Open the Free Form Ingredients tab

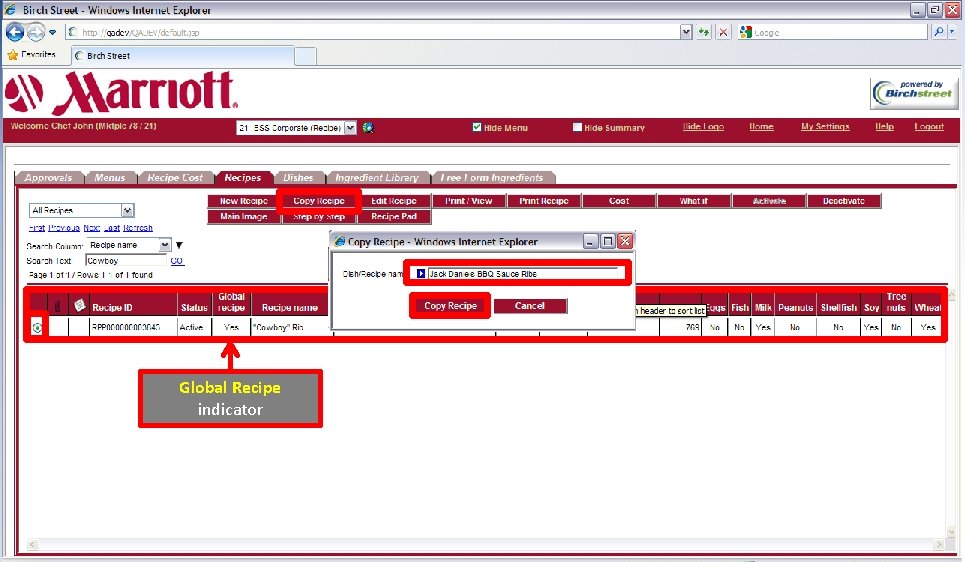pos(492,177)
